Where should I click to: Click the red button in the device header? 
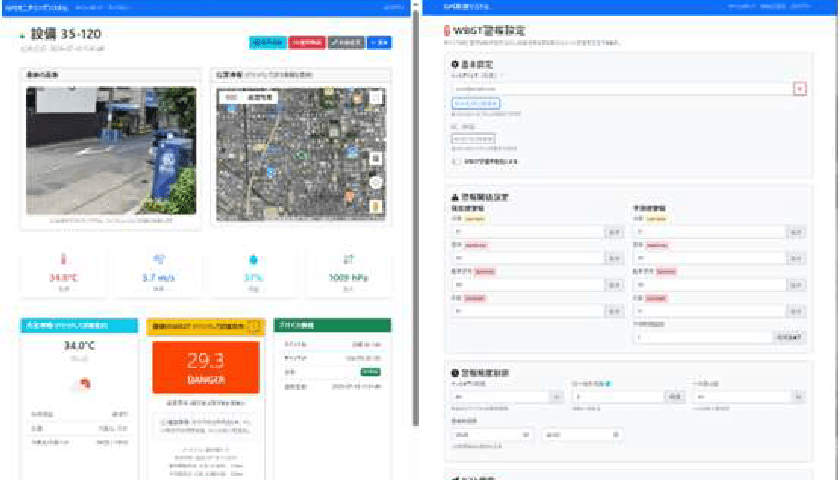click(308, 42)
